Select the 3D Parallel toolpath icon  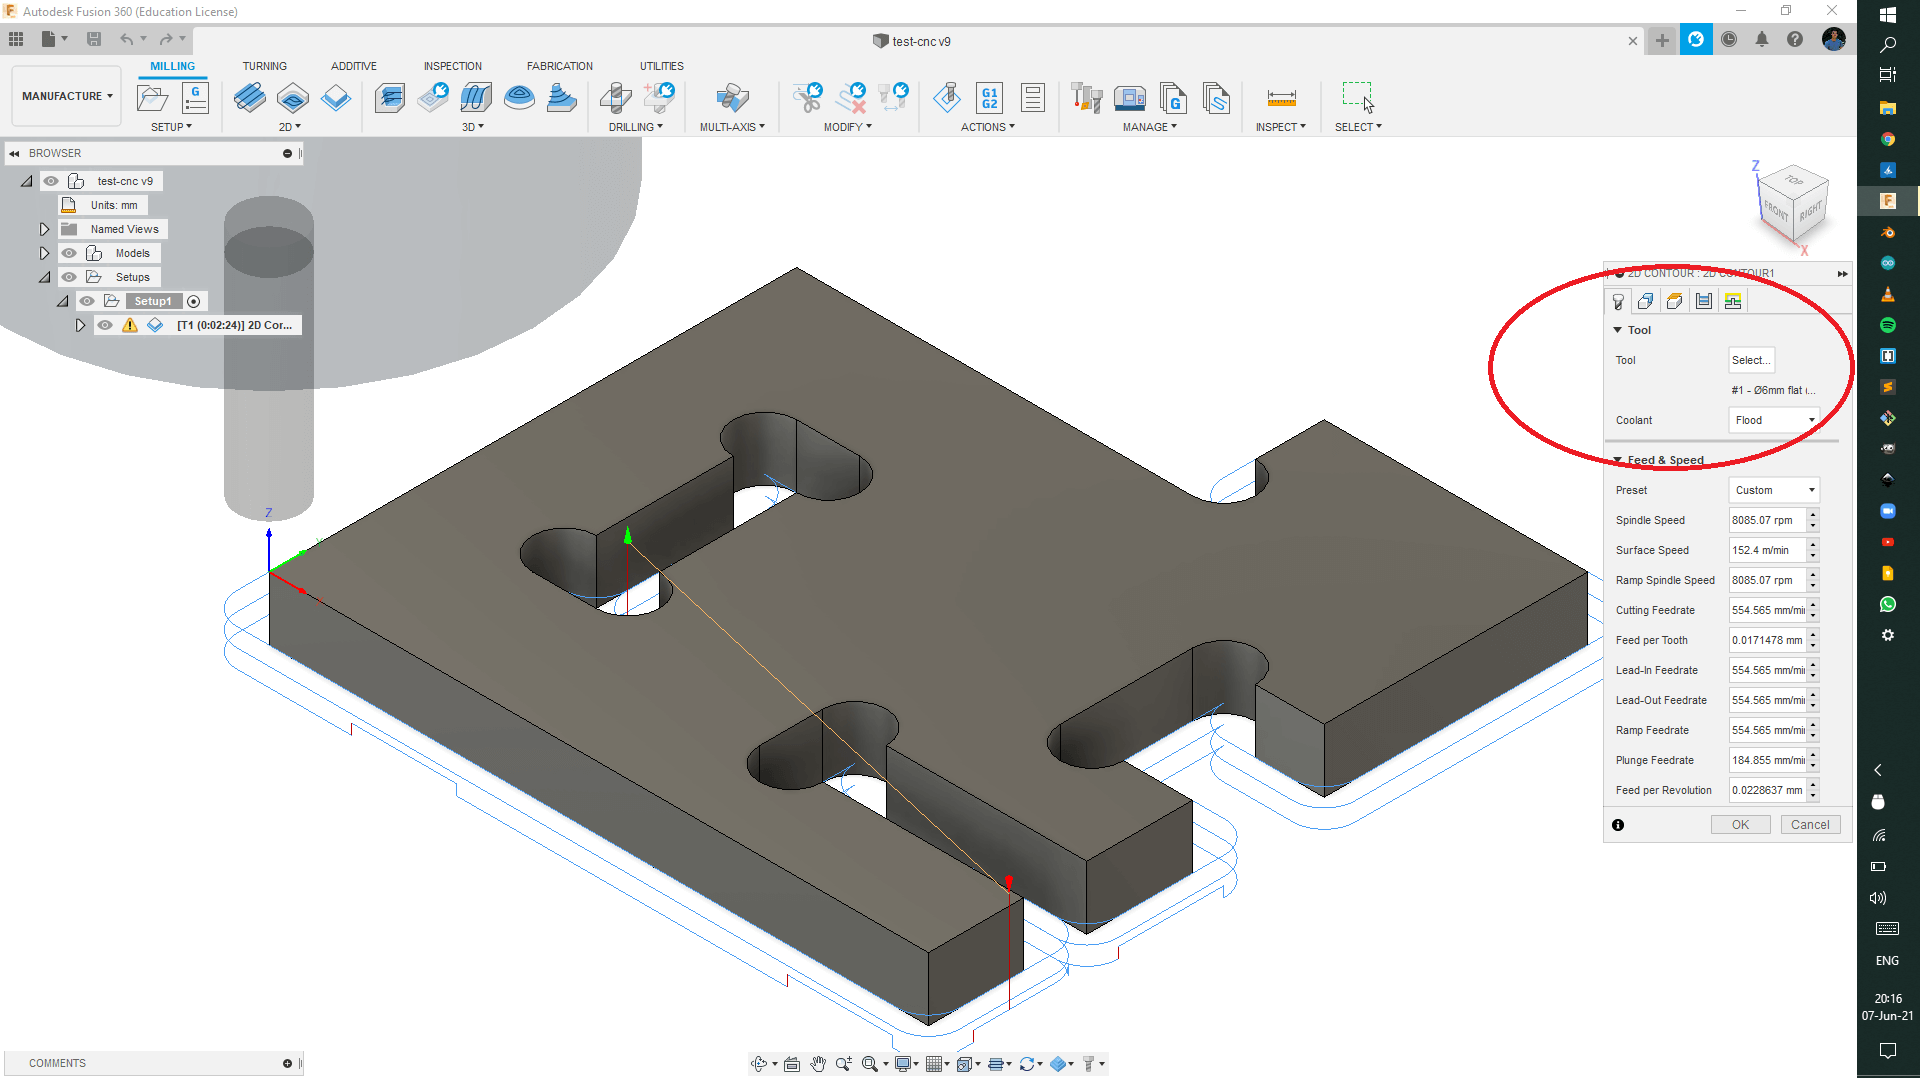point(476,98)
